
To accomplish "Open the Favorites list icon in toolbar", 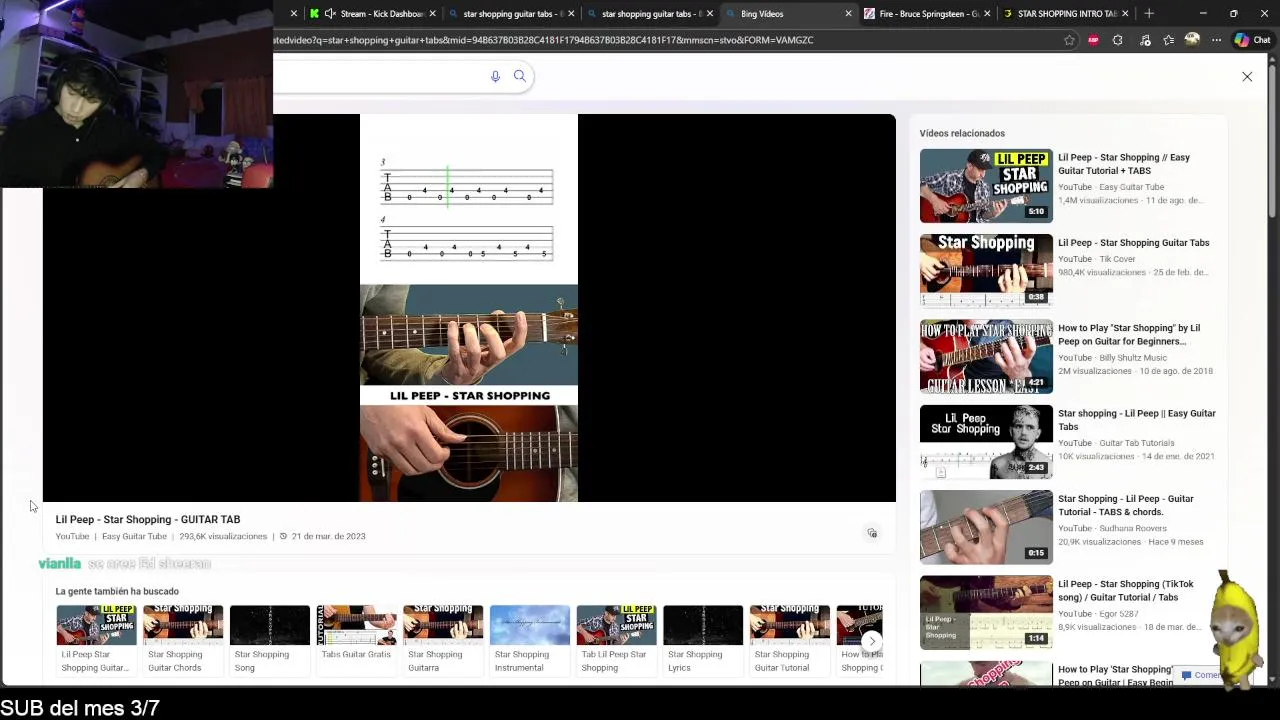I will coord(1168,40).
